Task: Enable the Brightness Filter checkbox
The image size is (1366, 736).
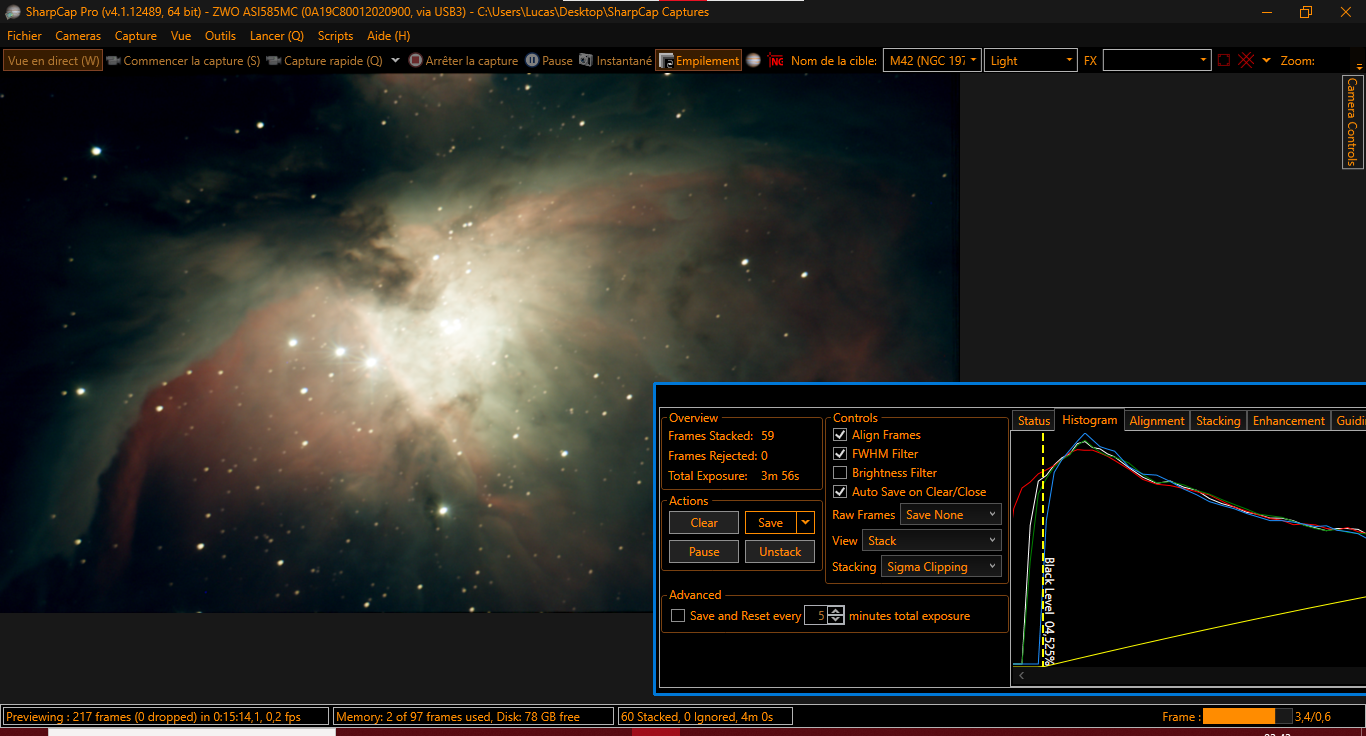Action: 840,473
